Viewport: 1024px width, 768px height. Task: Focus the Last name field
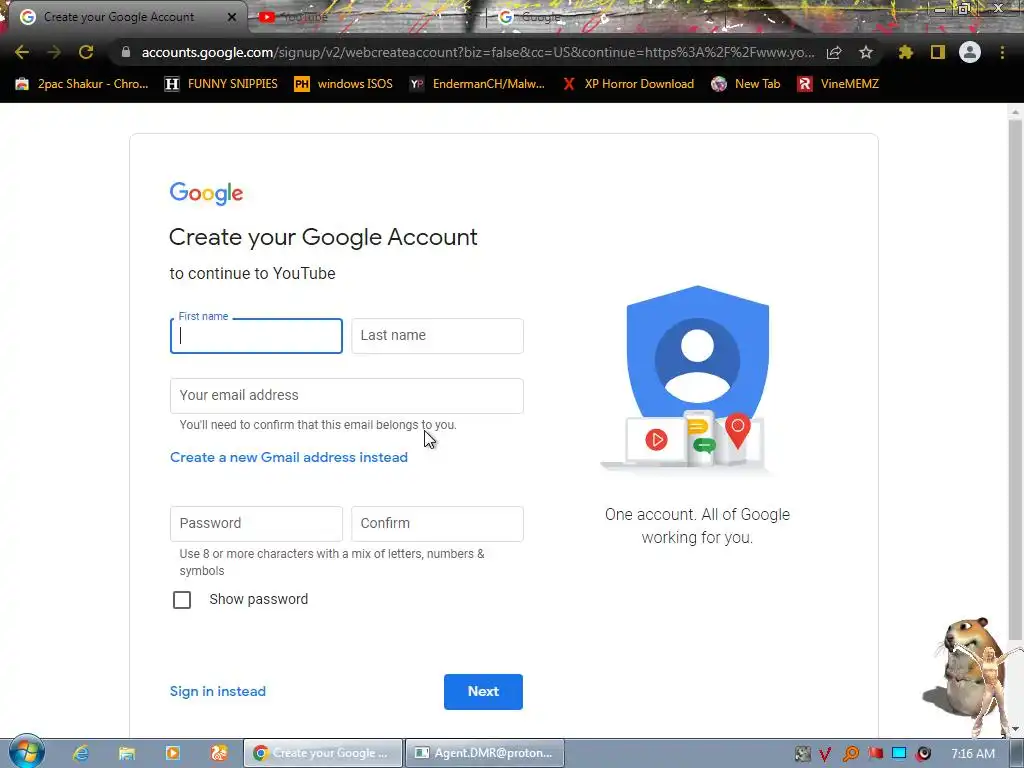[x=437, y=336]
